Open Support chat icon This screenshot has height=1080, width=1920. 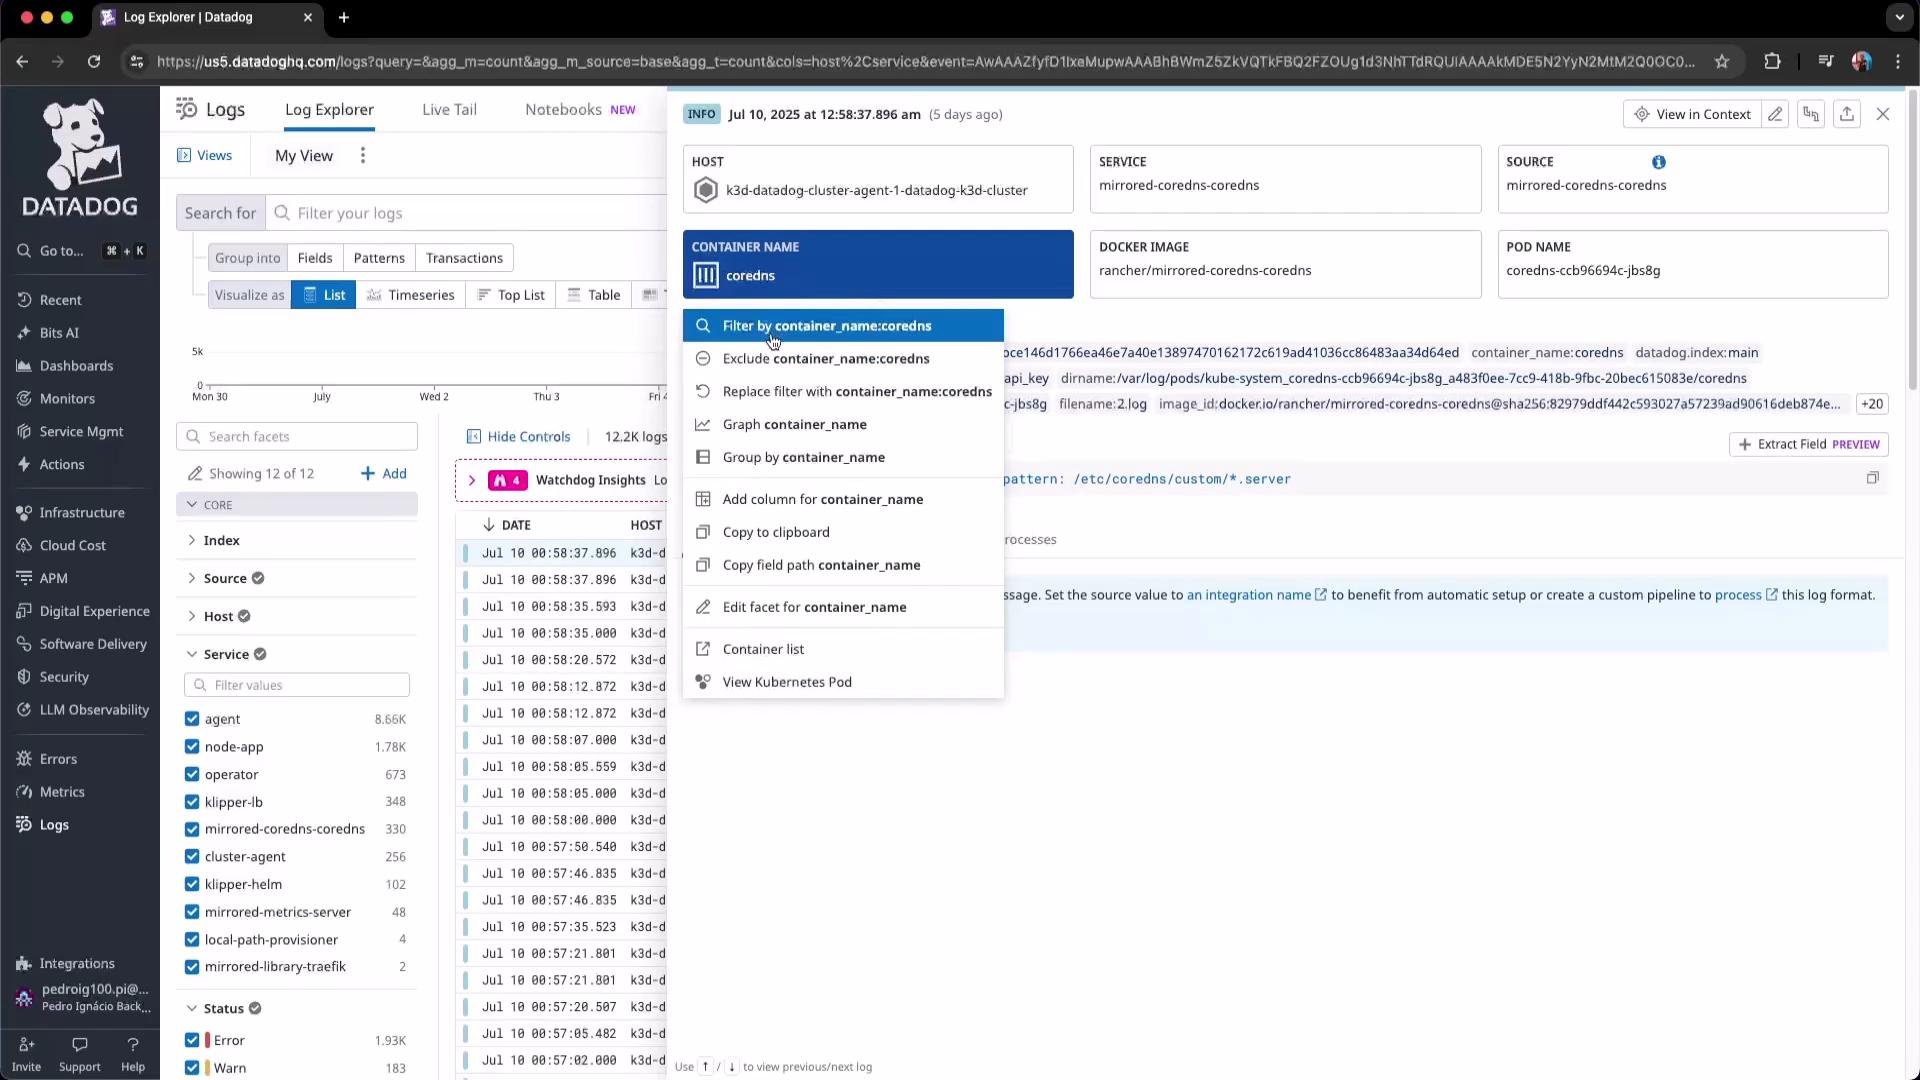click(x=79, y=1054)
